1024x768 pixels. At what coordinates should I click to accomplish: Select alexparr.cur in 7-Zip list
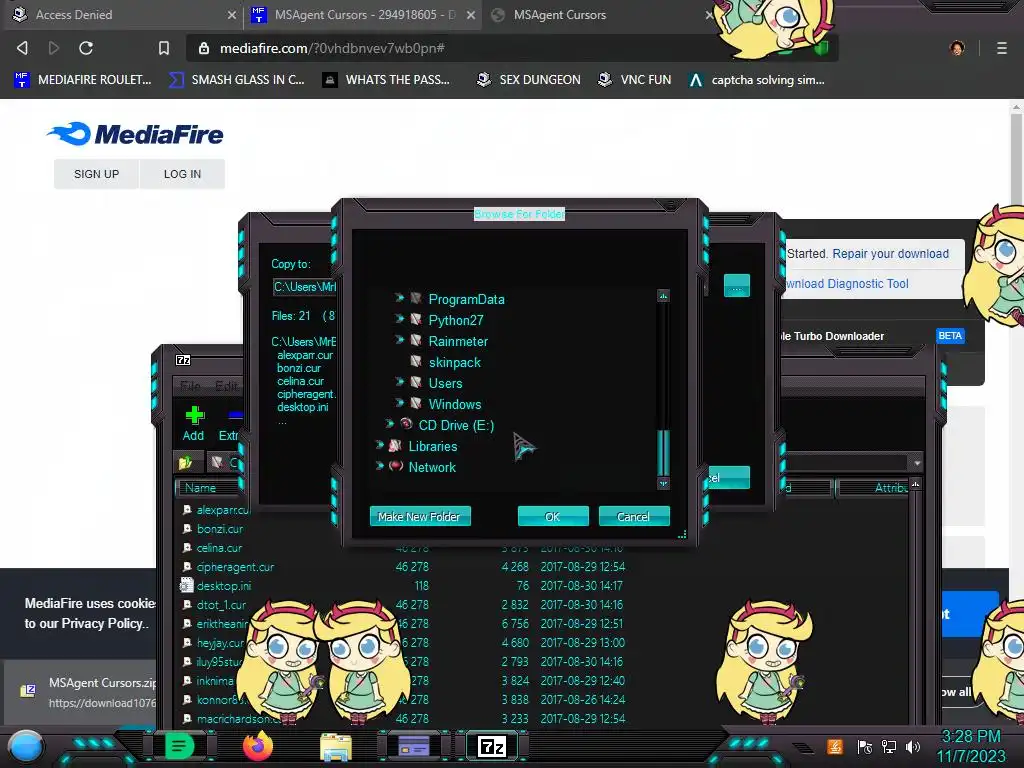(x=223, y=509)
